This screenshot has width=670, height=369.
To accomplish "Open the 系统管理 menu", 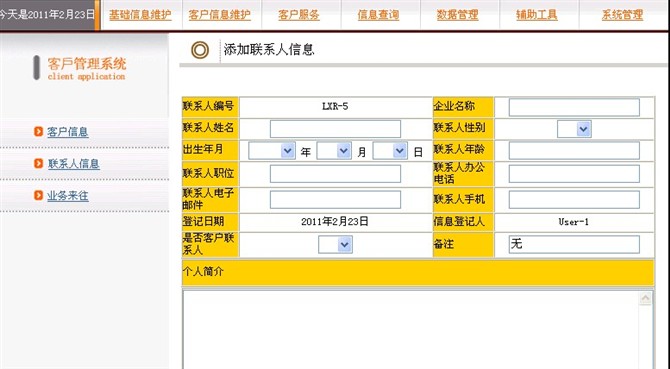I will tap(622, 15).
